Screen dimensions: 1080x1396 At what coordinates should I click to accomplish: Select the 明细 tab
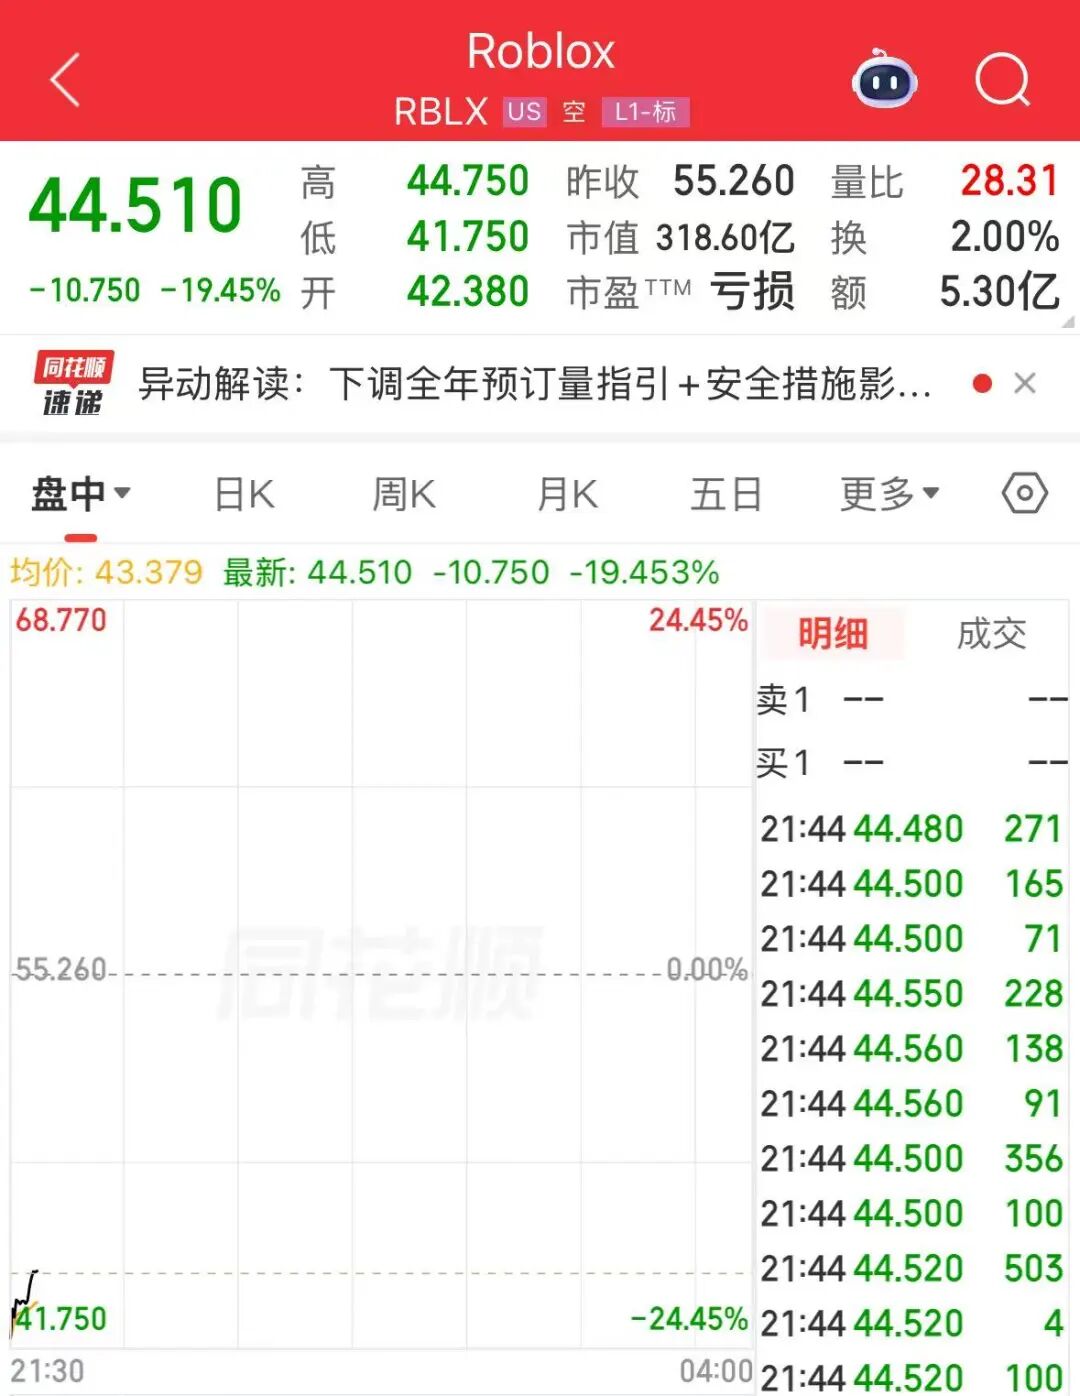(832, 633)
